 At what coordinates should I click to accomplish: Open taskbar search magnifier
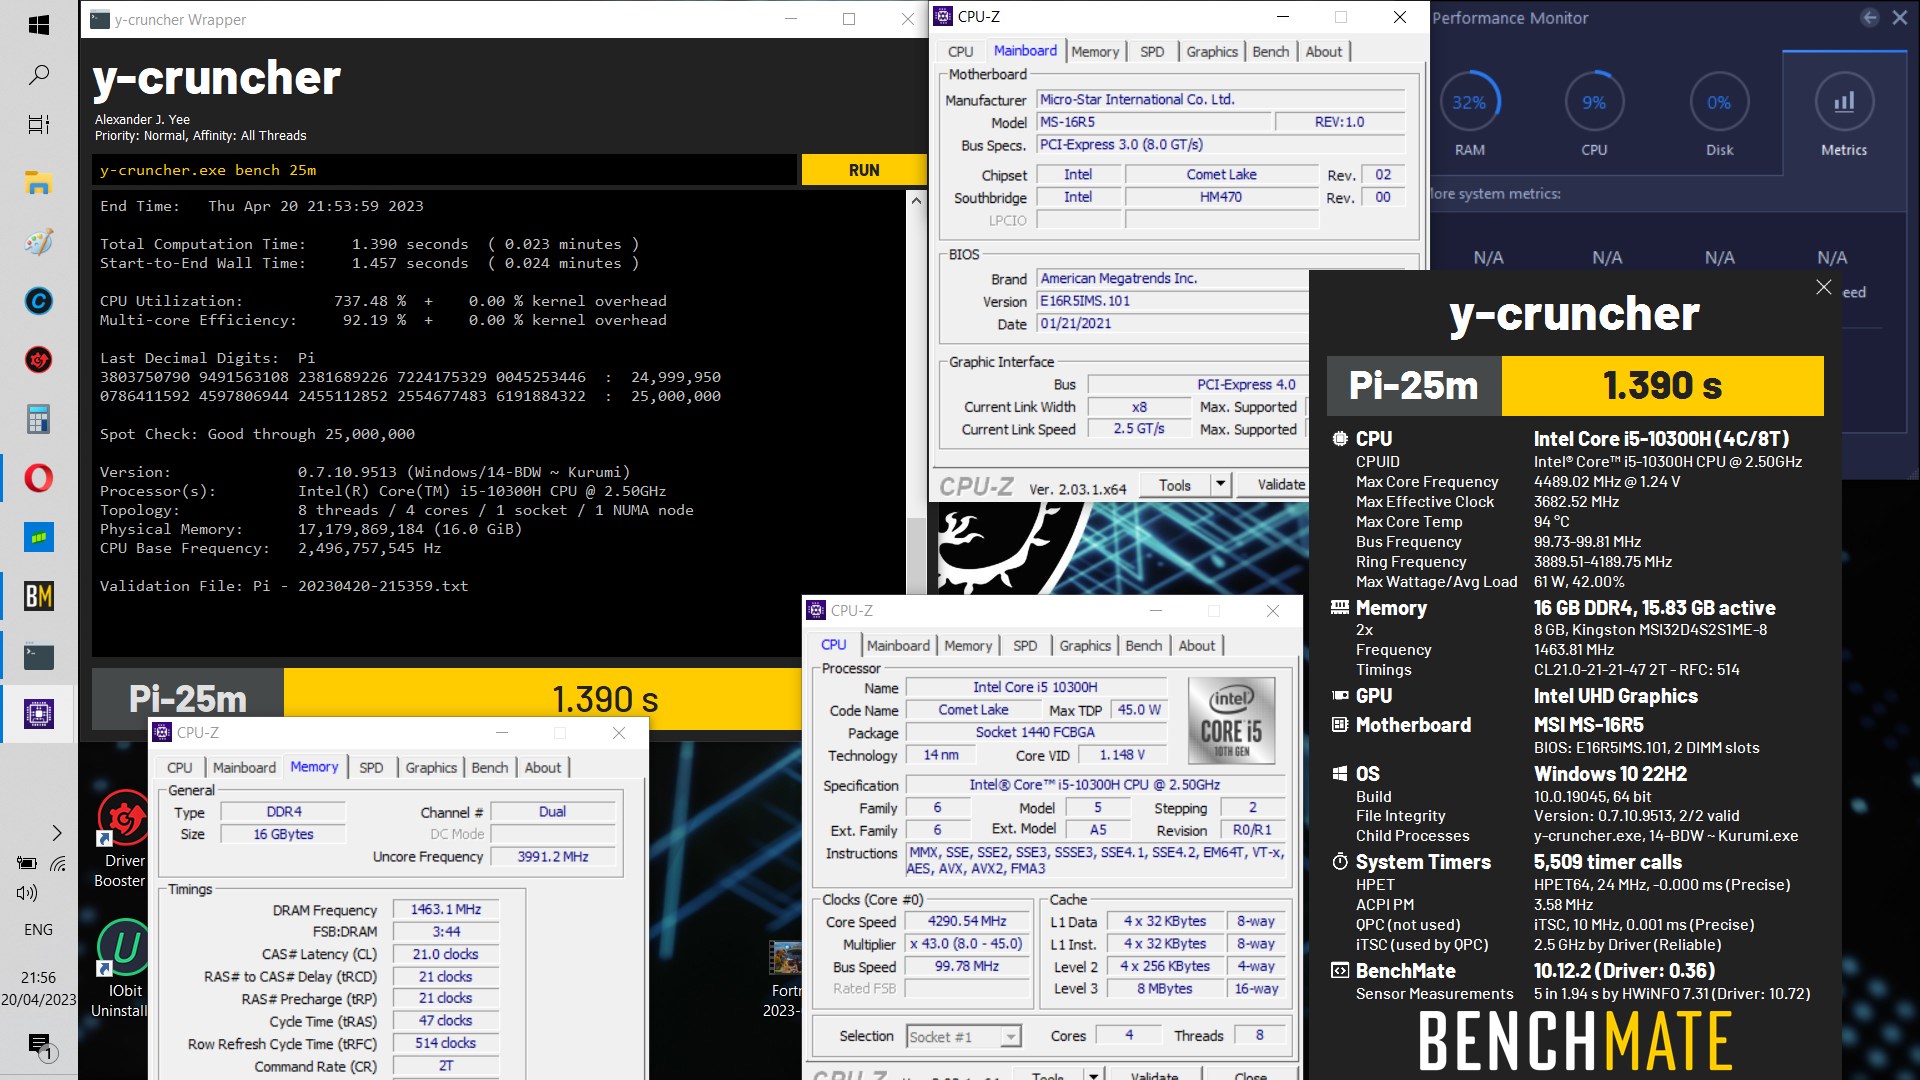[x=39, y=75]
